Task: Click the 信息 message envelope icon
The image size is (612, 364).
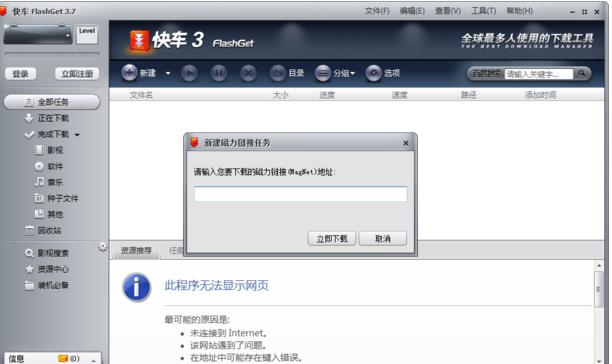Action: tap(63, 358)
